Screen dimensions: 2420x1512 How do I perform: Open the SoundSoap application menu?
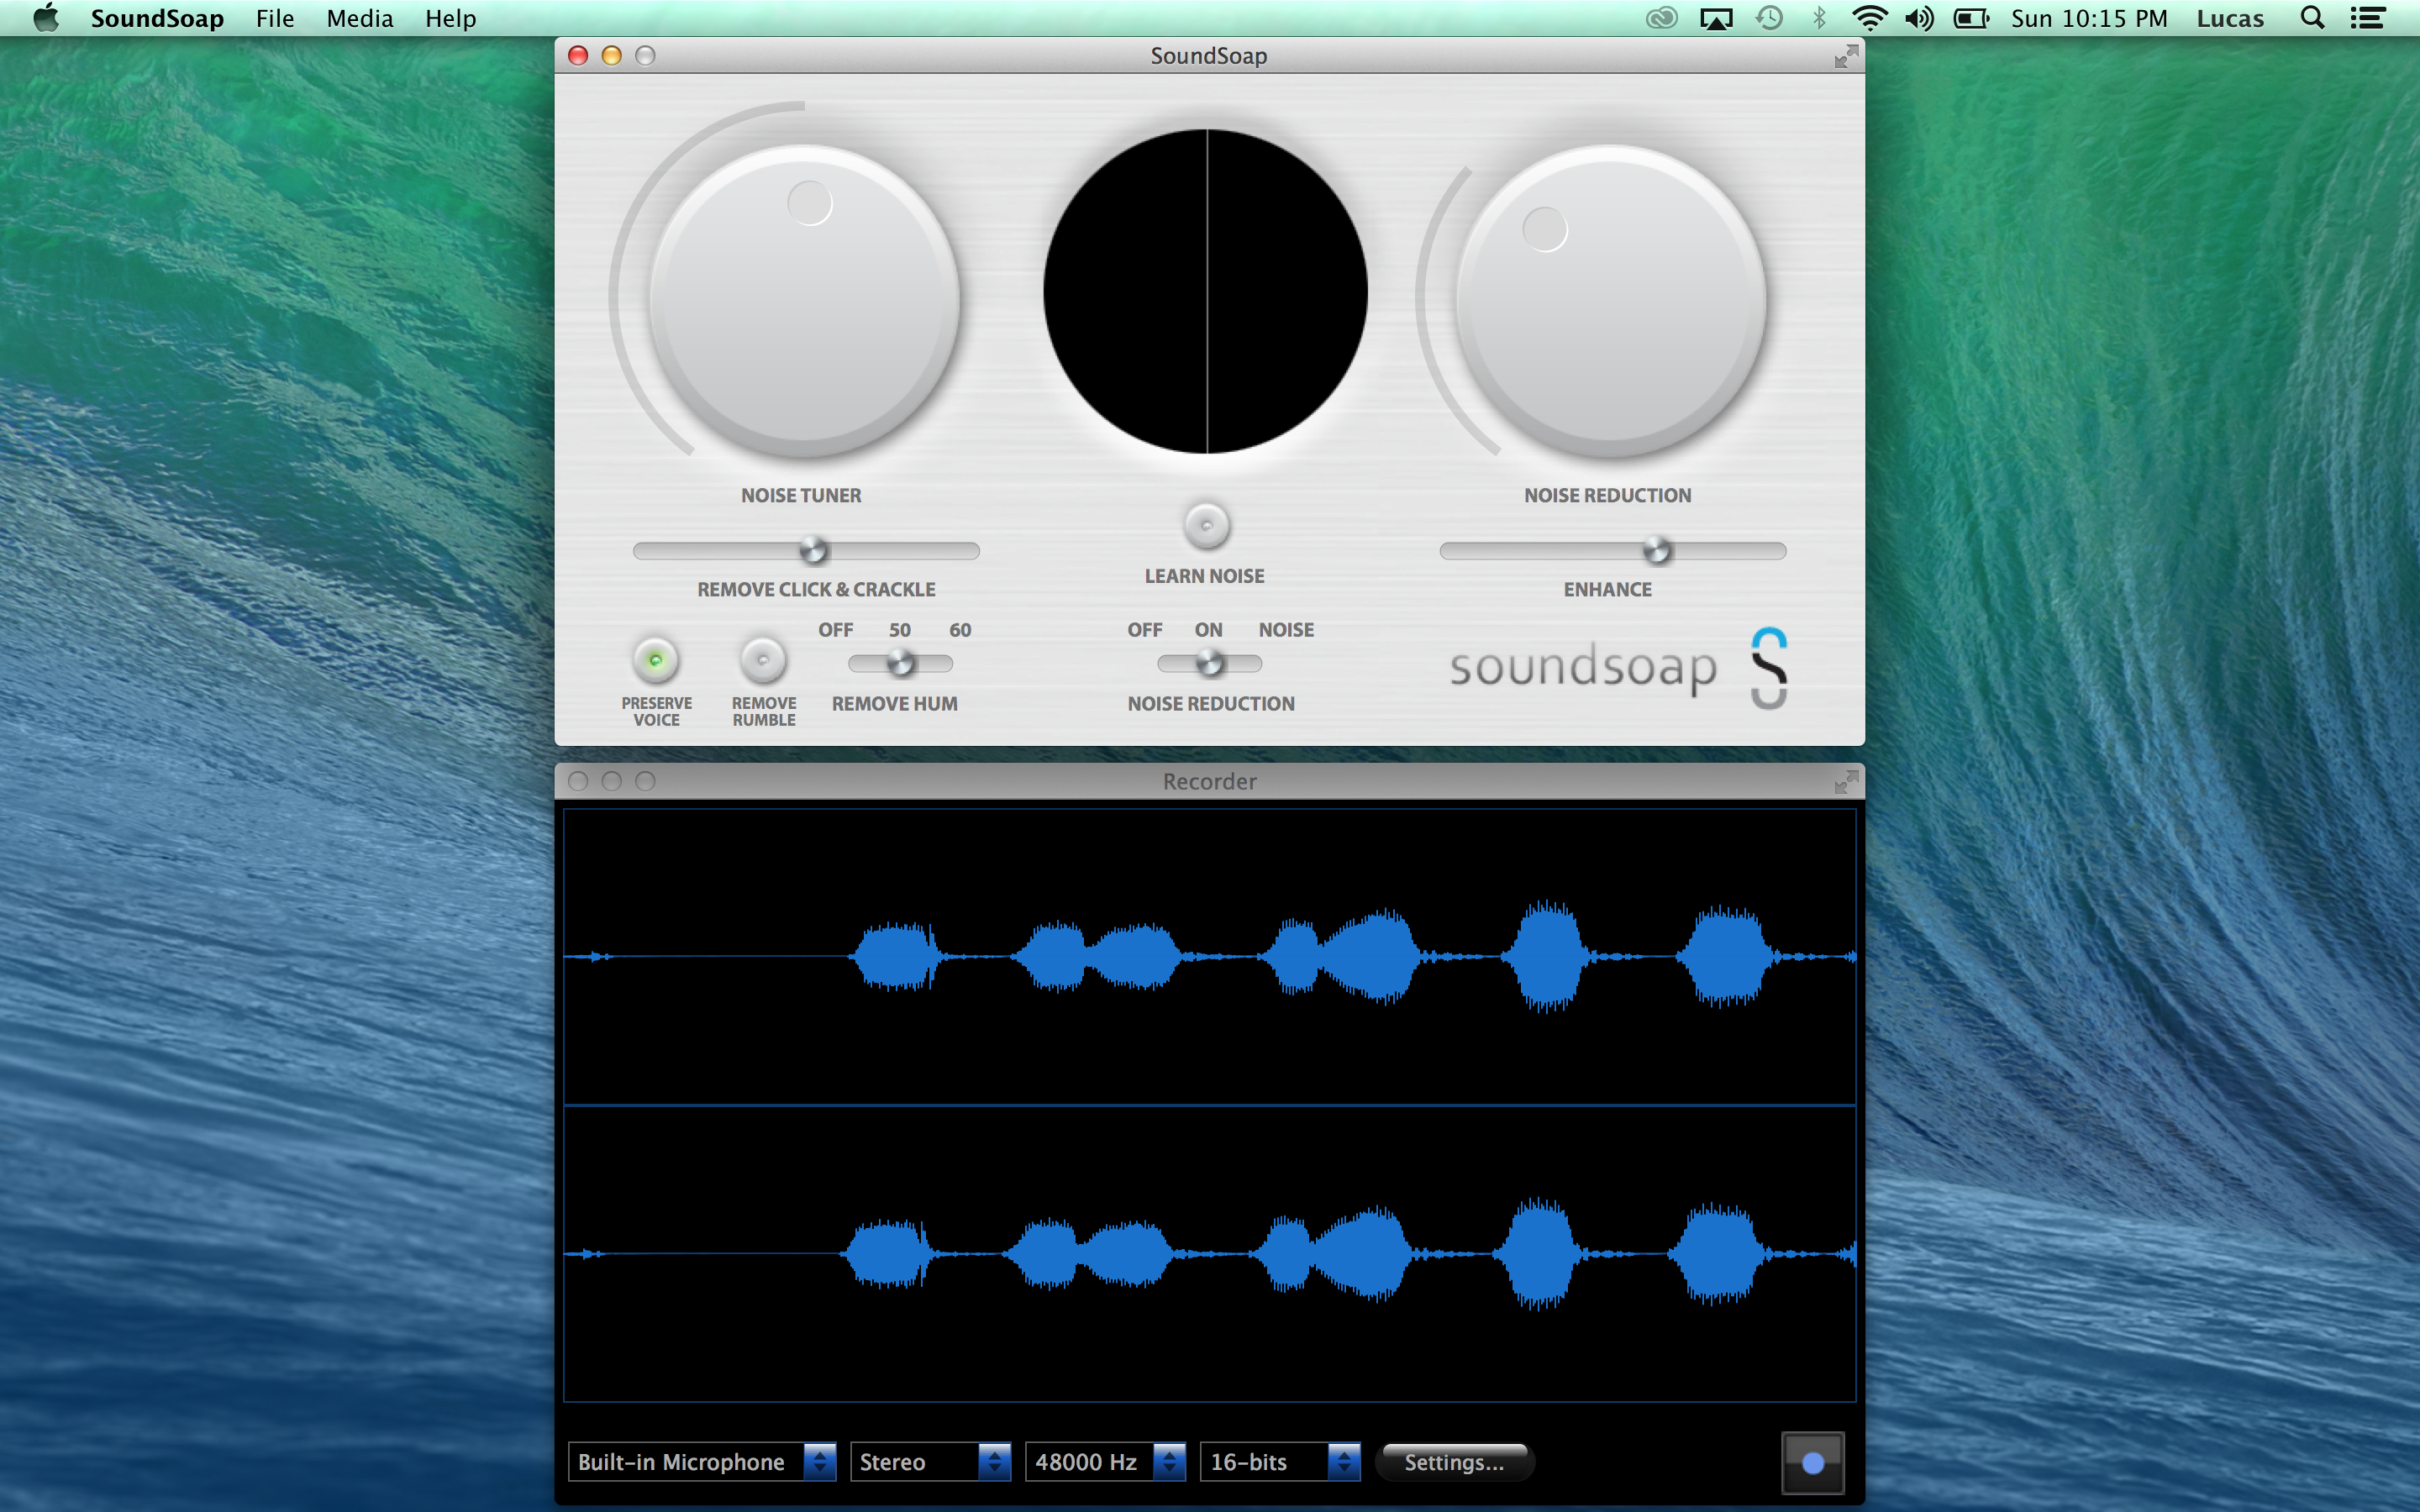pos(157,18)
